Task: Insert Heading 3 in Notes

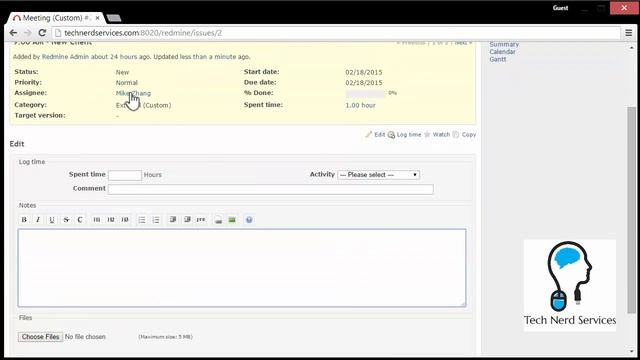Action: [125, 220]
